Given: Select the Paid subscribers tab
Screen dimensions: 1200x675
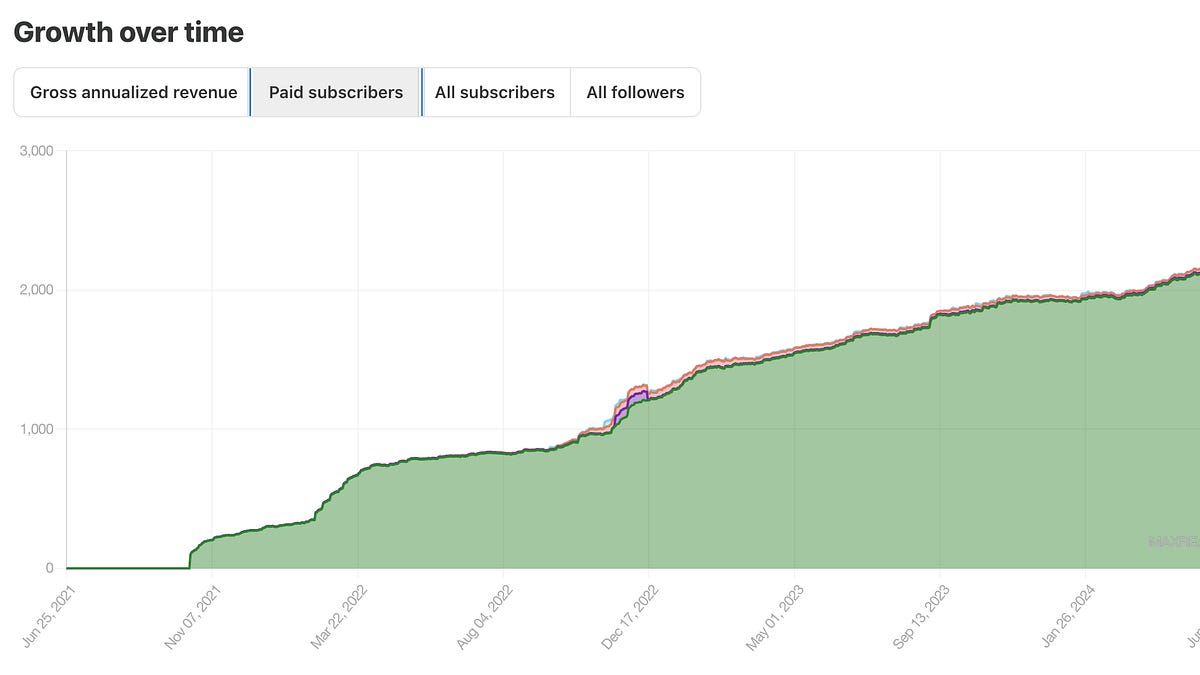Looking at the screenshot, I should click(x=335, y=92).
